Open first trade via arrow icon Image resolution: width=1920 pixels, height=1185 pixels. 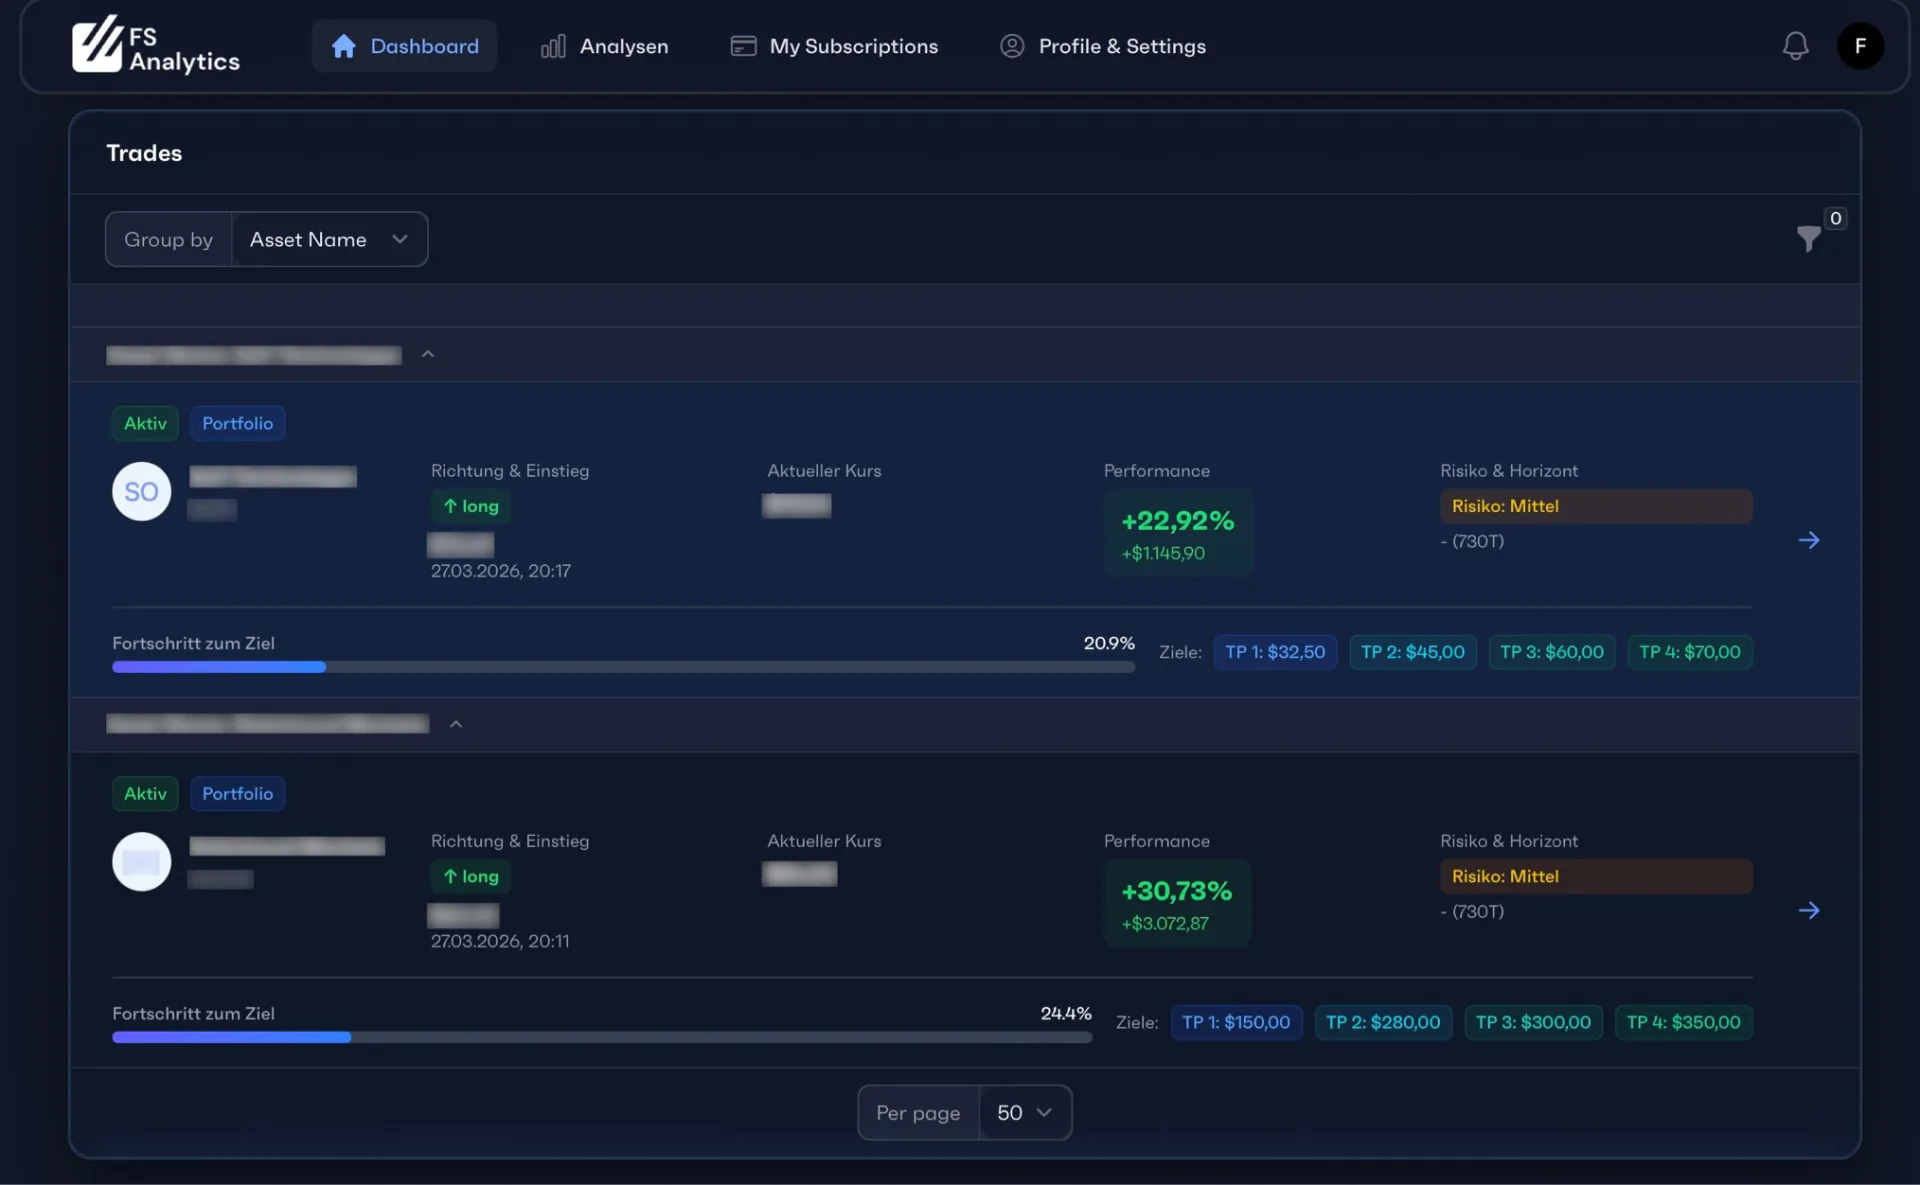pos(1808,540)
